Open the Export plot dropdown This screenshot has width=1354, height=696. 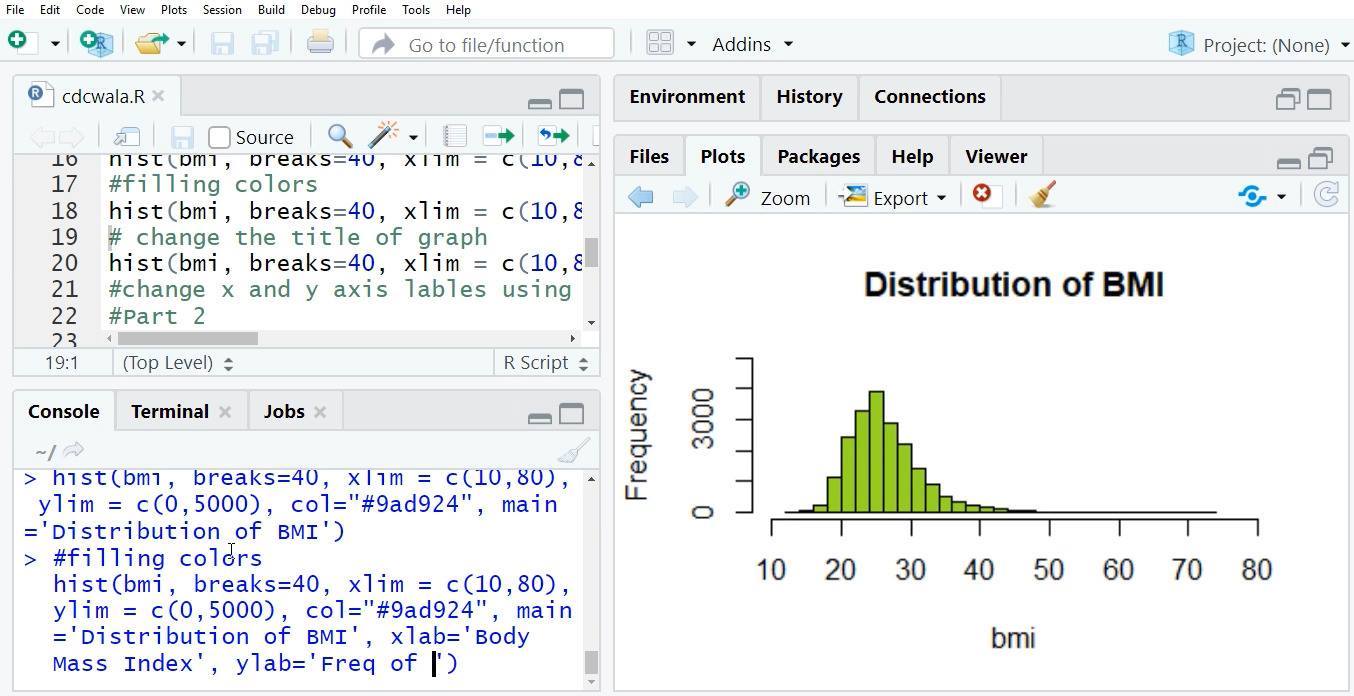(x=893, y=197)
